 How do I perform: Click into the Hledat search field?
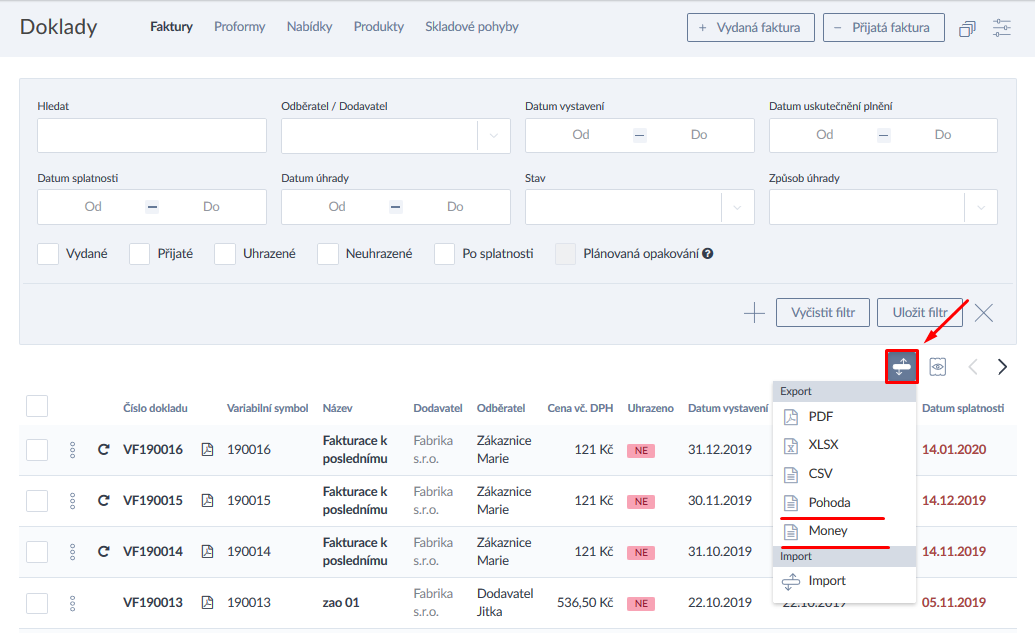(152, 136)
